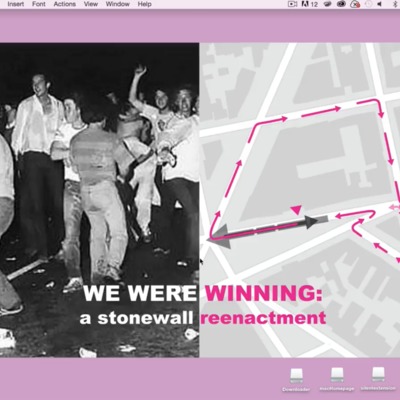Viewport: 400px width, 400px height.
Task: Click the pink "WINNING:" title text
Action: click(263, 294)
